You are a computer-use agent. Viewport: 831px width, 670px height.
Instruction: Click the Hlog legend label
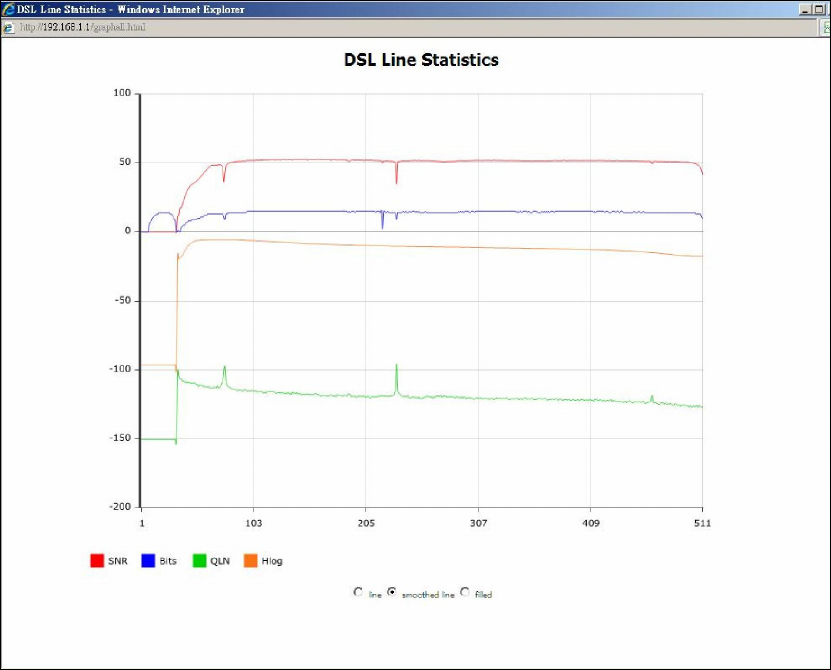[272, 561]
